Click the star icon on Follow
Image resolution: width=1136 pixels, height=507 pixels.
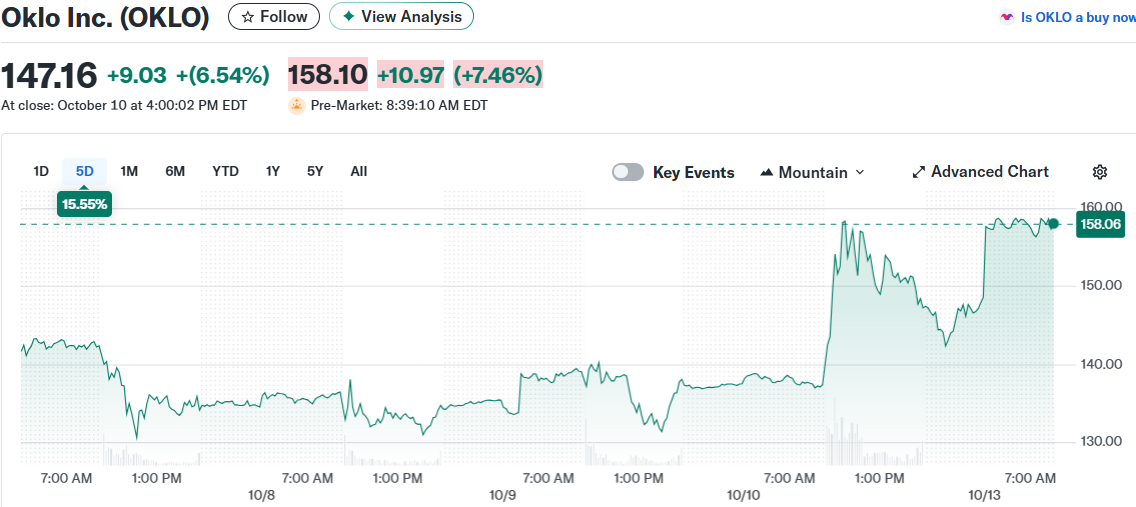[248, 17]
